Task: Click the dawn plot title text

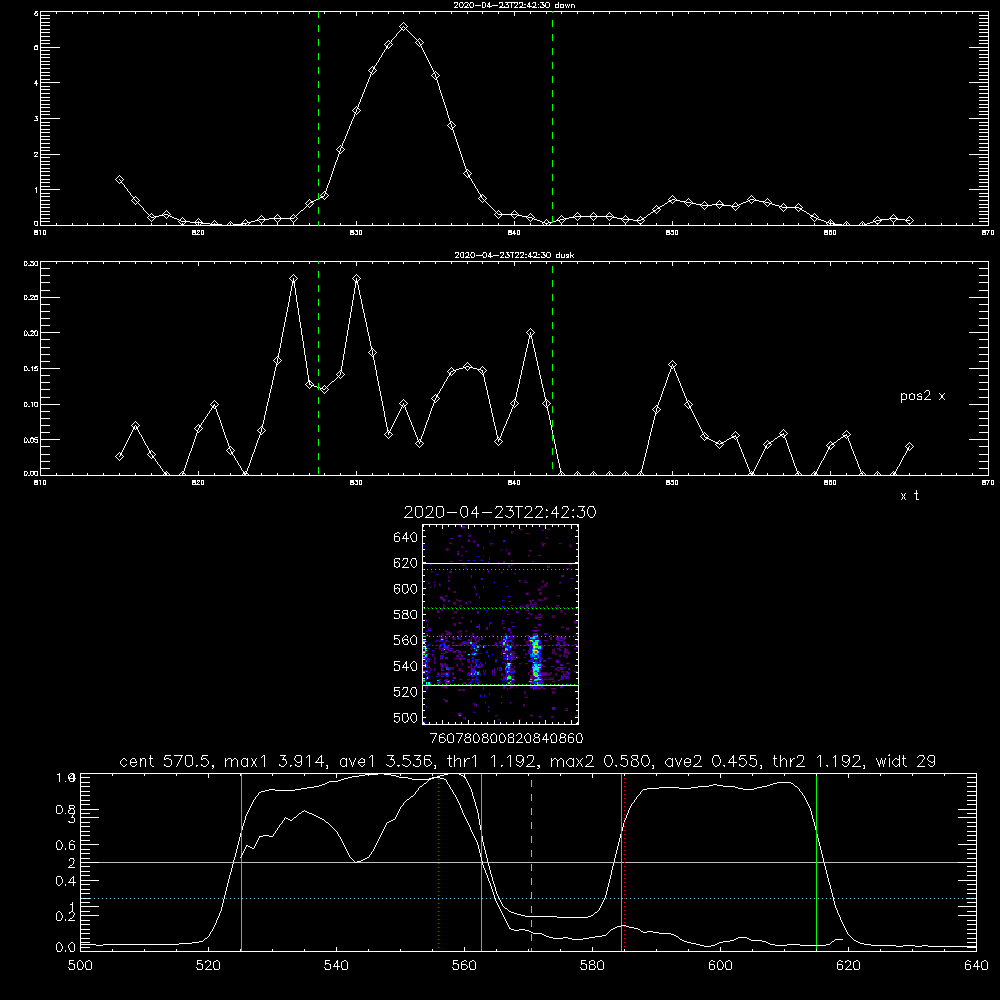Action: point(514,5)
